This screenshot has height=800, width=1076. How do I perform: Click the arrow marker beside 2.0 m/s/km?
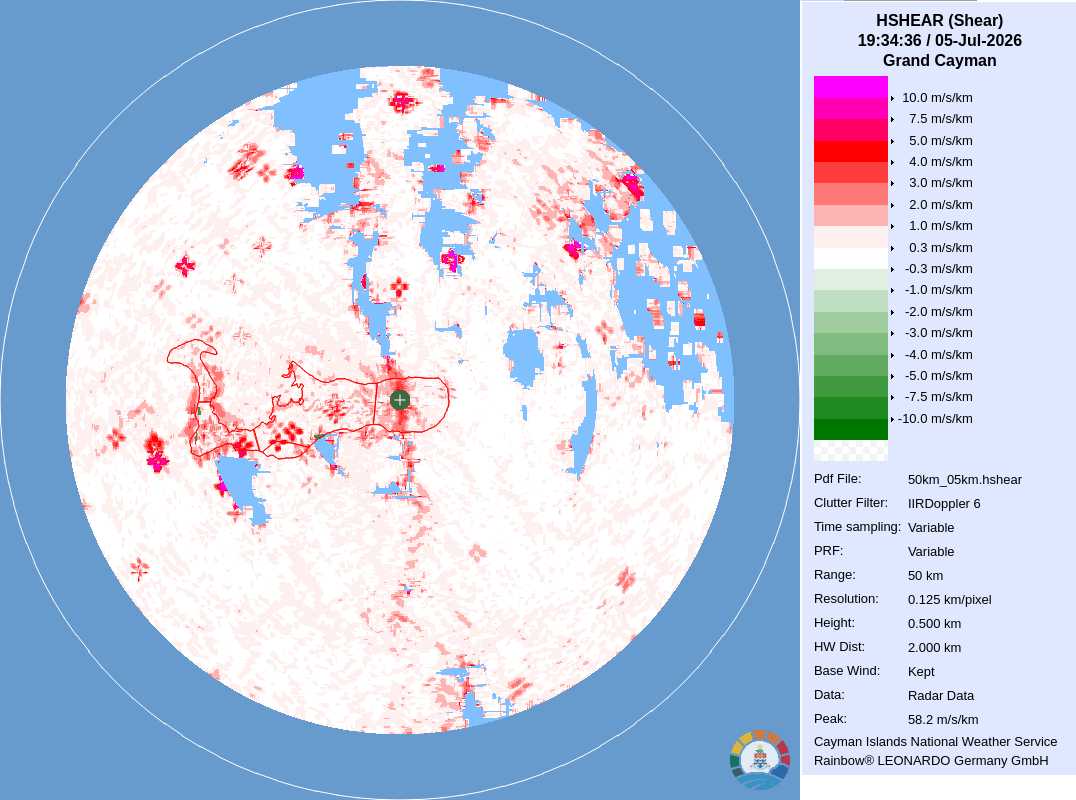click(892, 205)
